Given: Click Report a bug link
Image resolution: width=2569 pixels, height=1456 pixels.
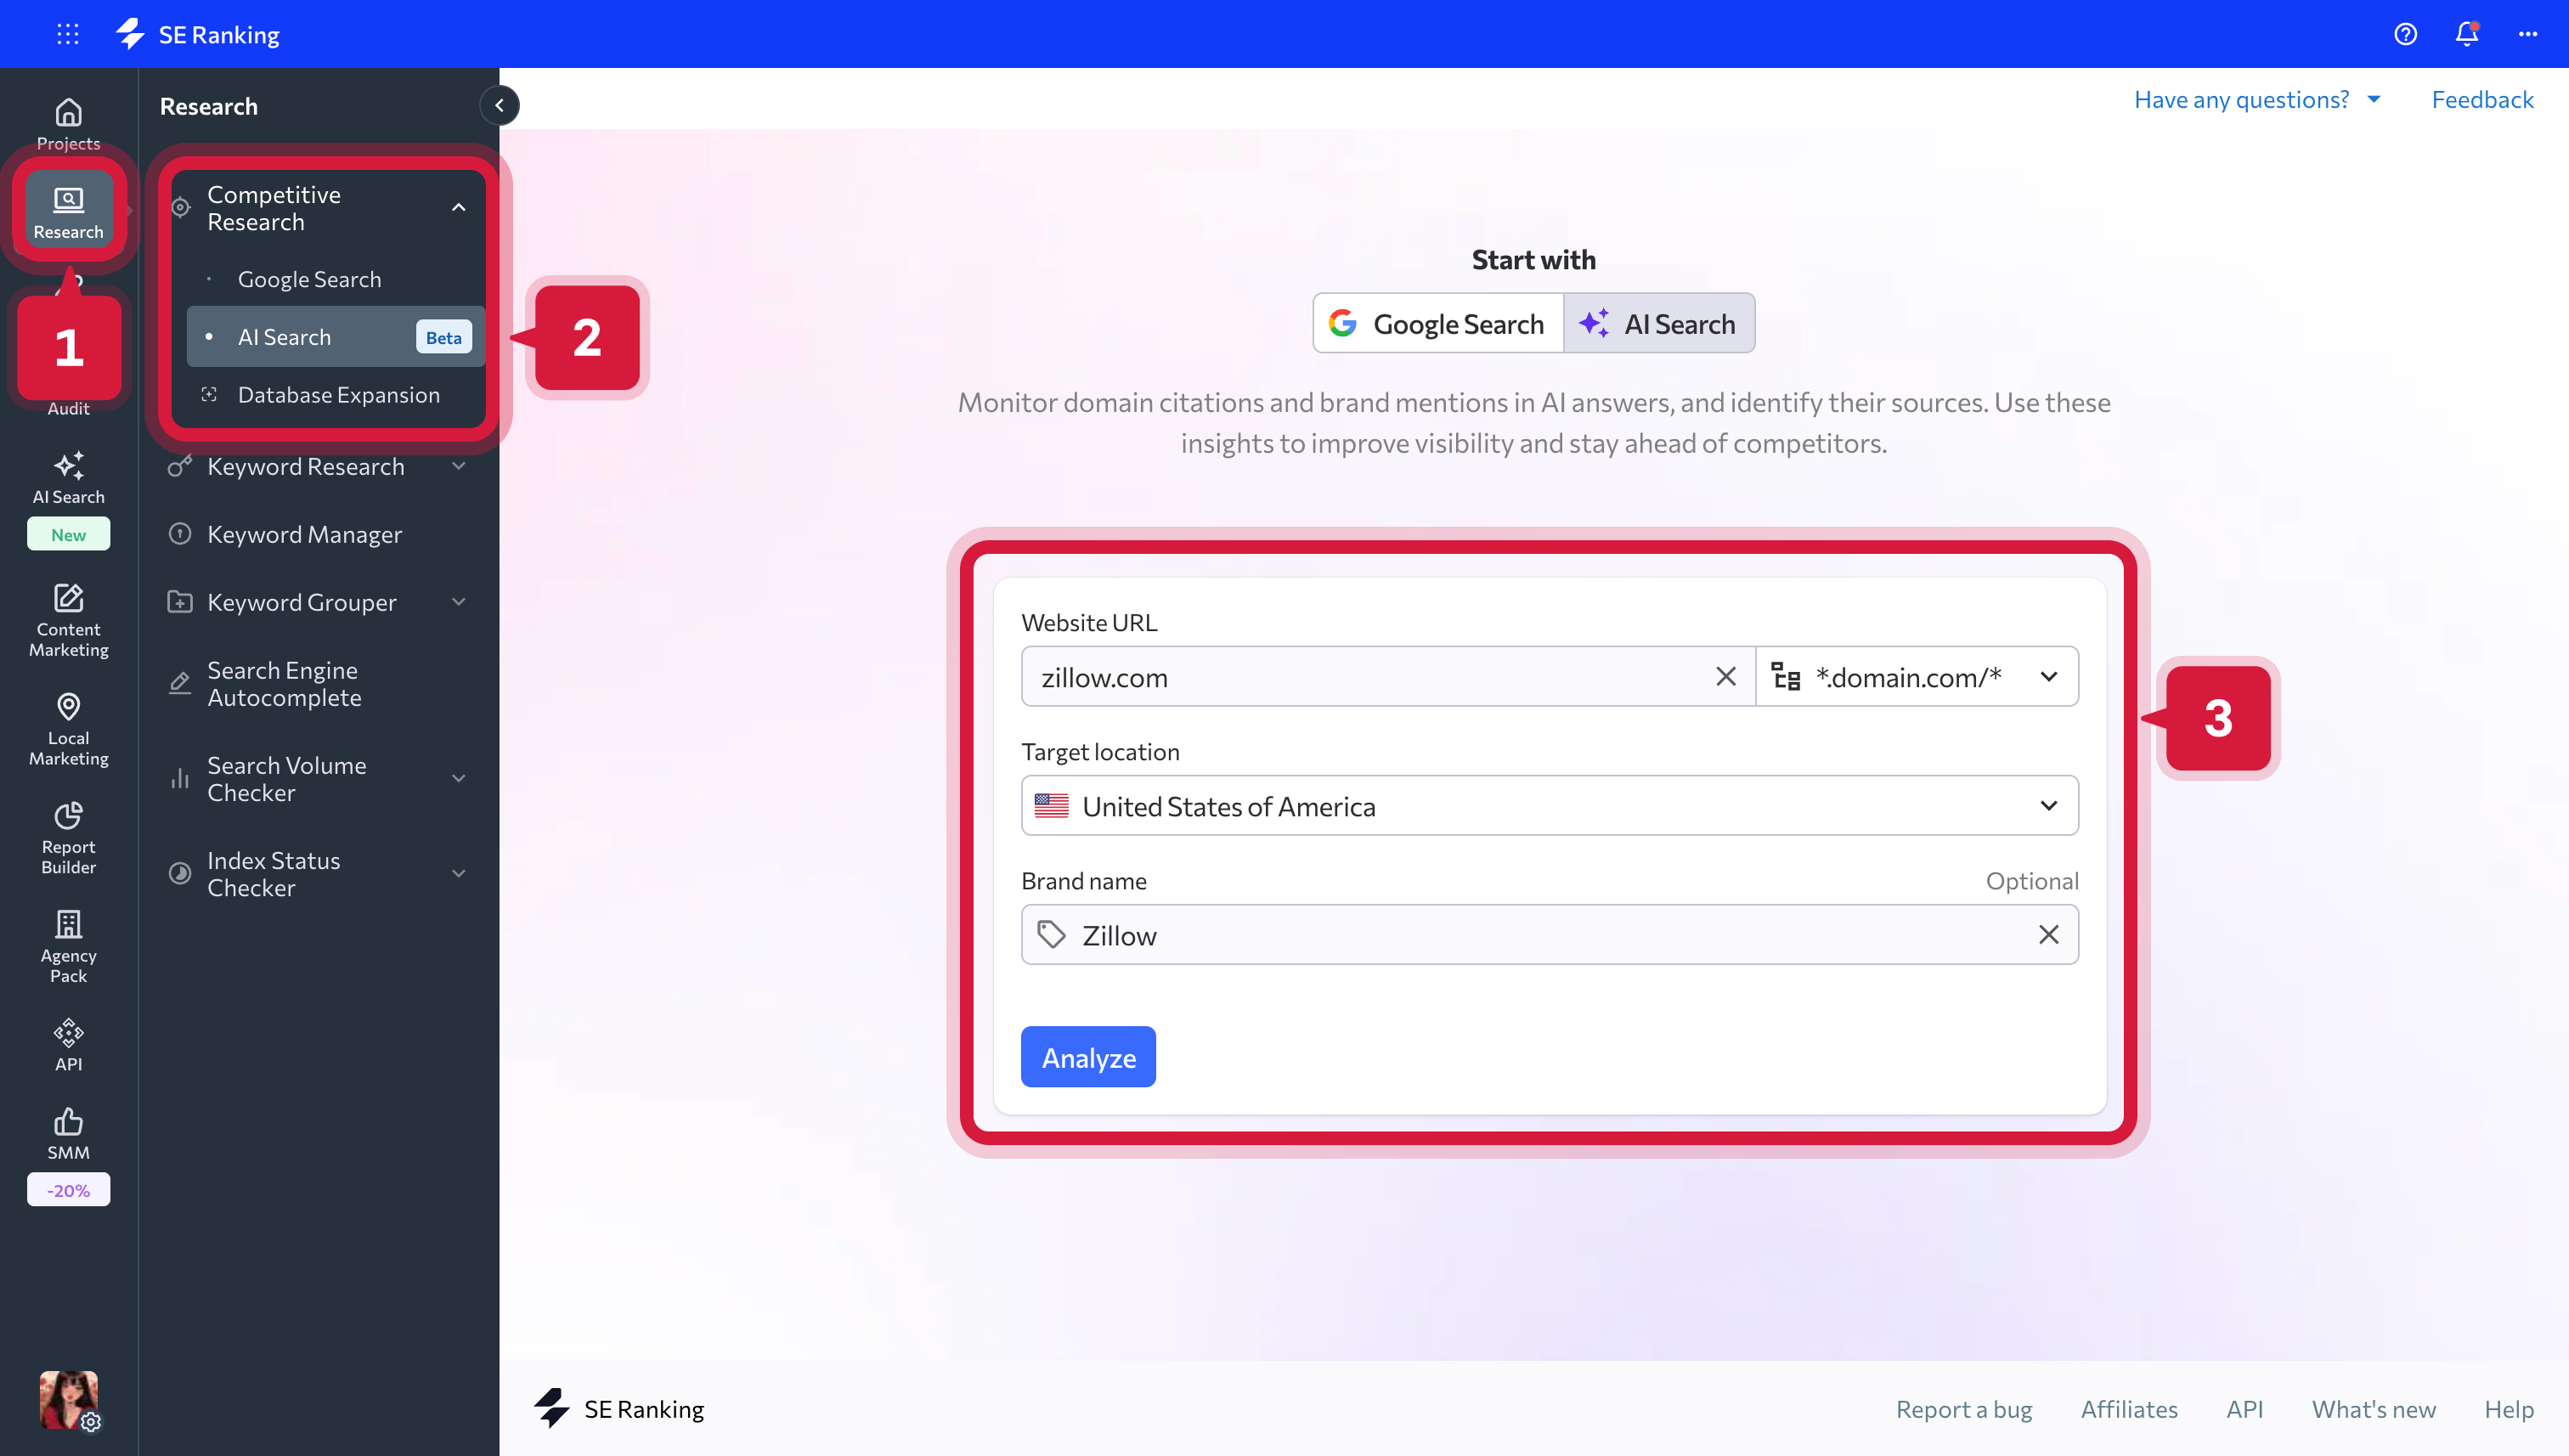Looking at the screenshot, I should point(1964,1409).
